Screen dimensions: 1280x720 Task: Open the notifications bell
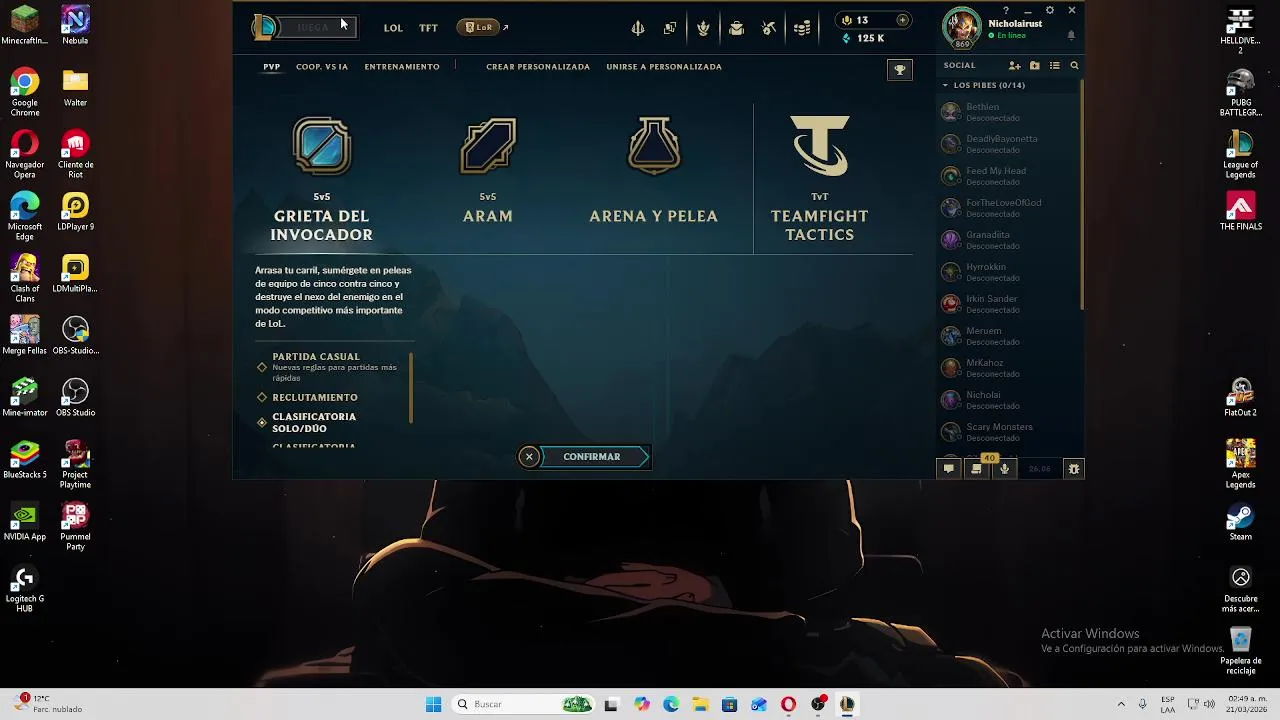coord(1071,35)
